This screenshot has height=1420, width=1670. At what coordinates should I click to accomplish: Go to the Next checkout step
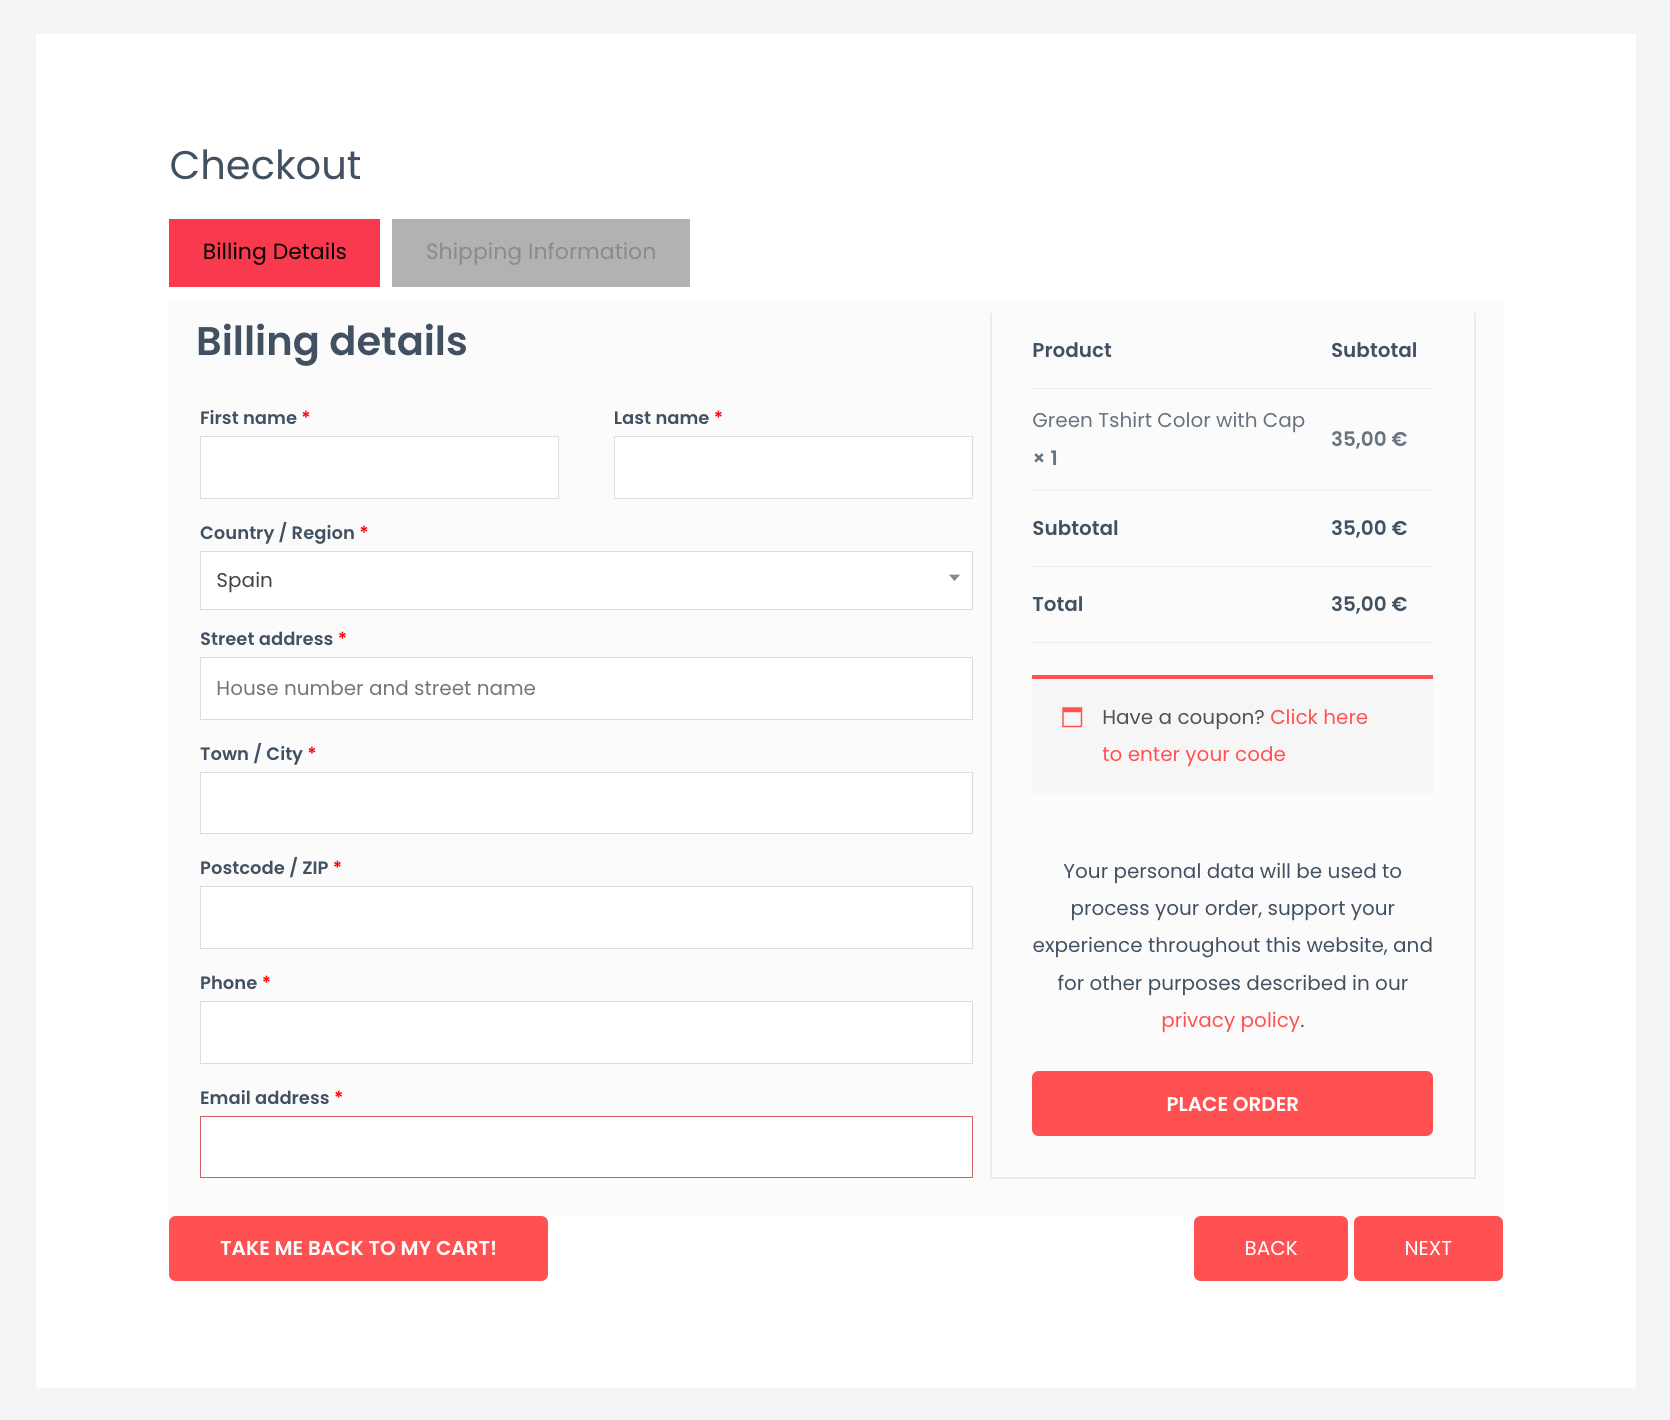[x=1428, y=1248]
